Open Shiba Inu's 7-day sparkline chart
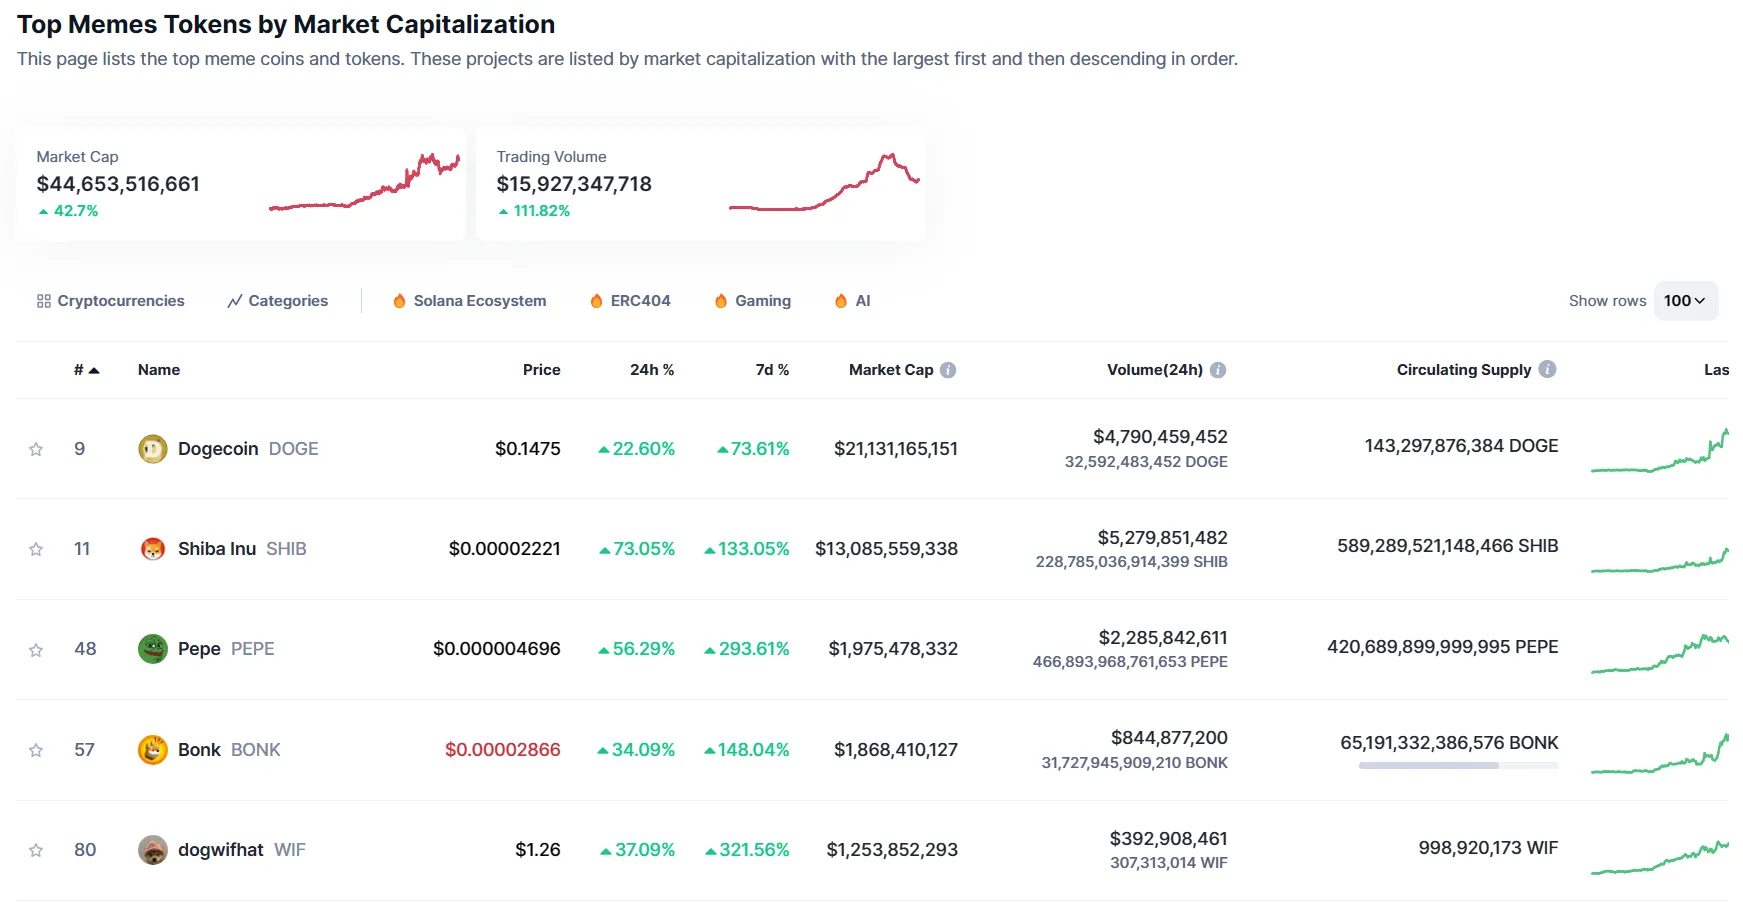Image resolution: width=1743 pixels, height=903 pixels. (x=1660, y=559)
